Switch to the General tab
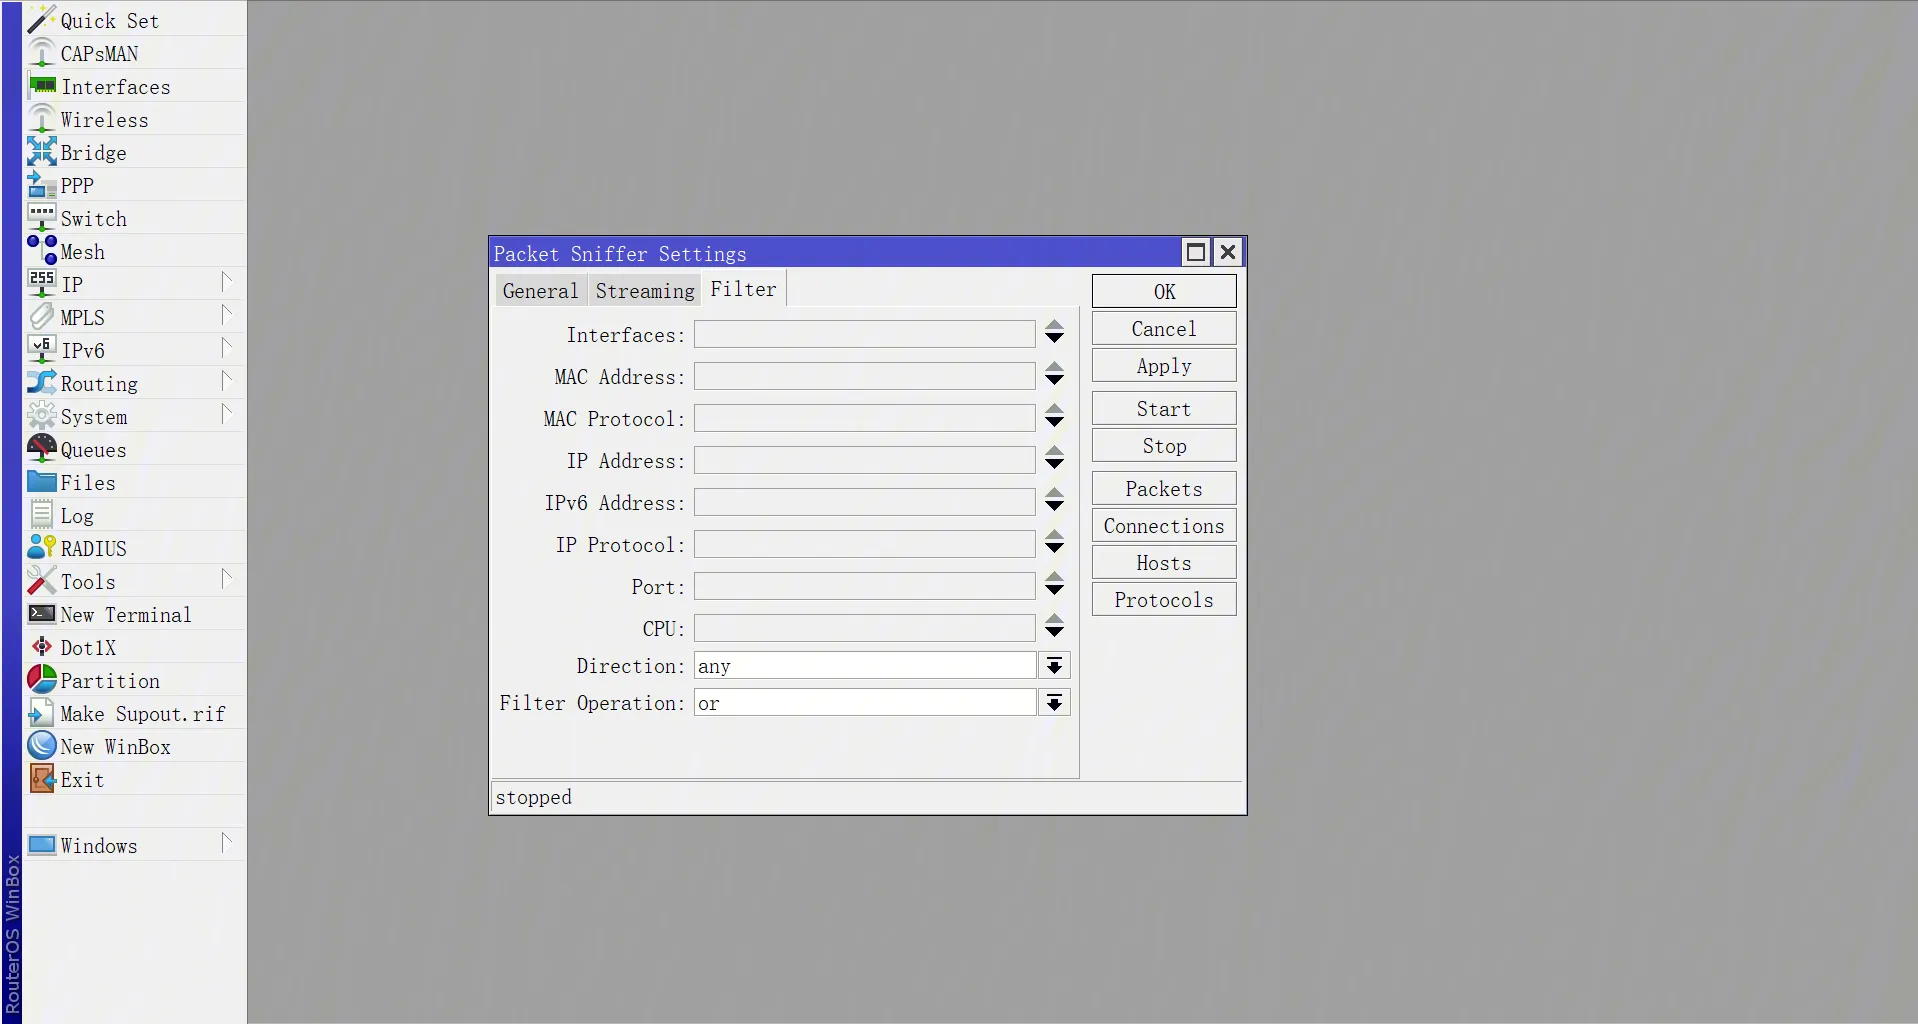1918x1024 pixels. click(540, 291)
